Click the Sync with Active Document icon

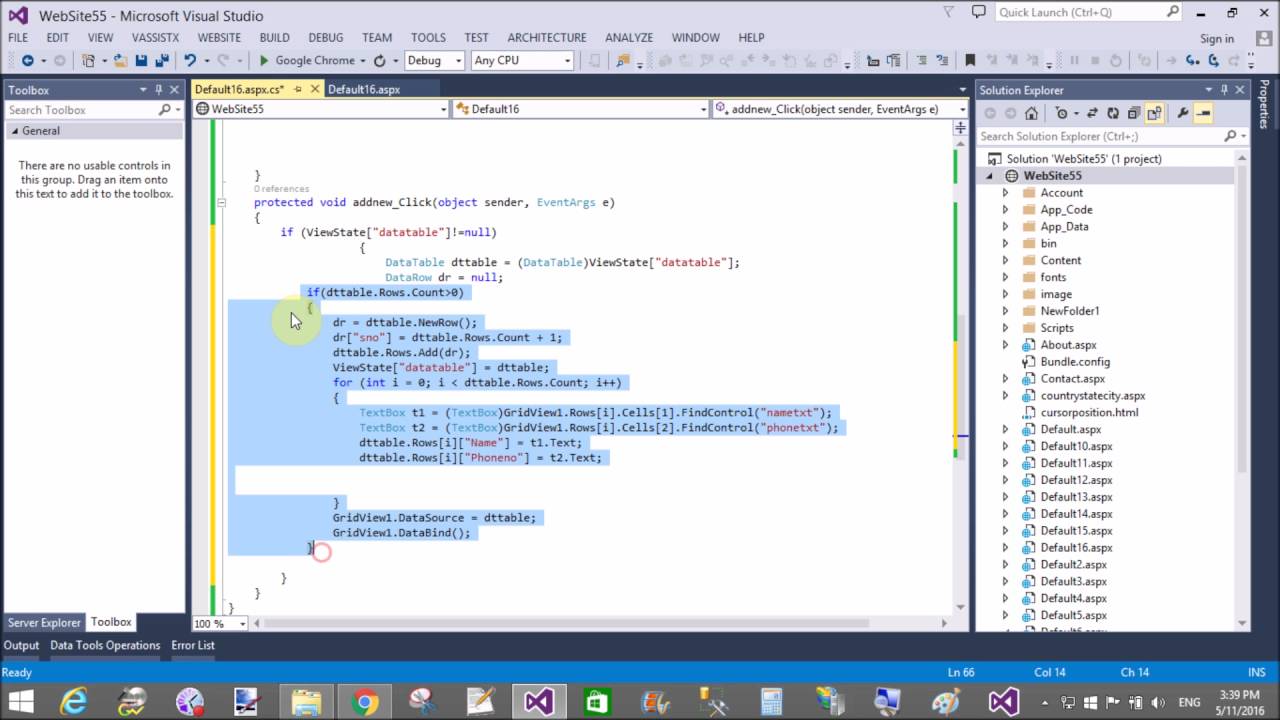pyautogui.click(x=1091, y=113)
